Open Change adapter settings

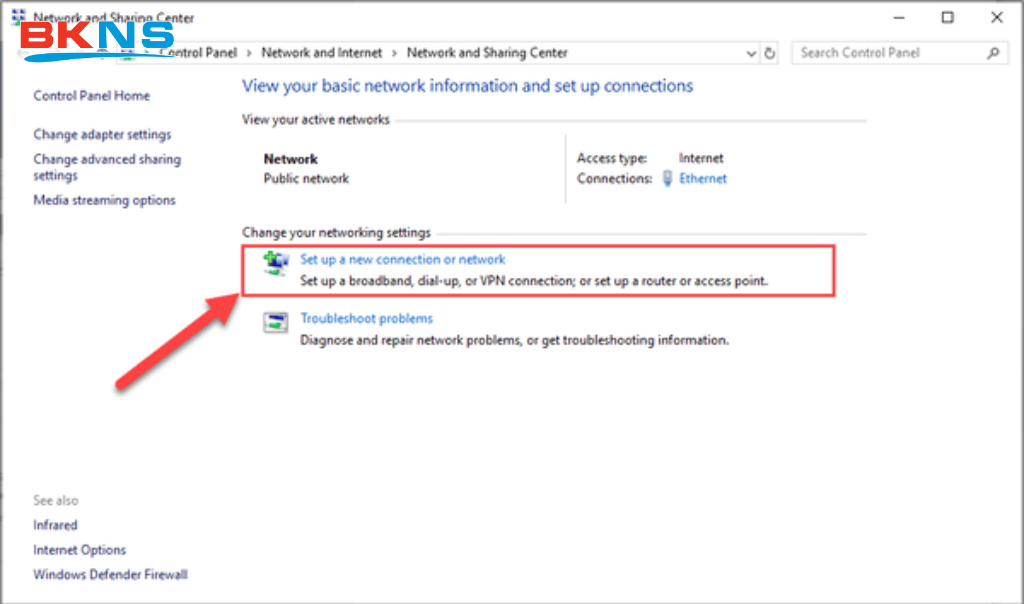tap(102, 134)
